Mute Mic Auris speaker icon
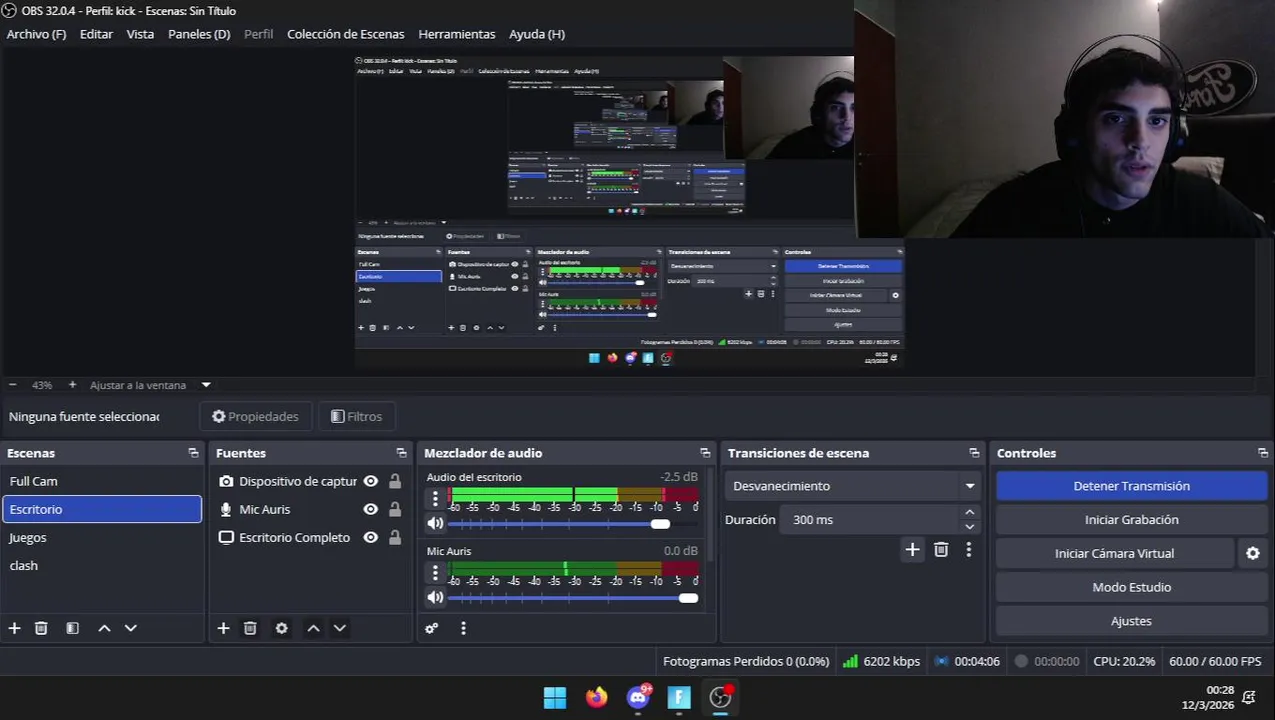Screen dimensions: 1275x720 click(x=435, y=597)
